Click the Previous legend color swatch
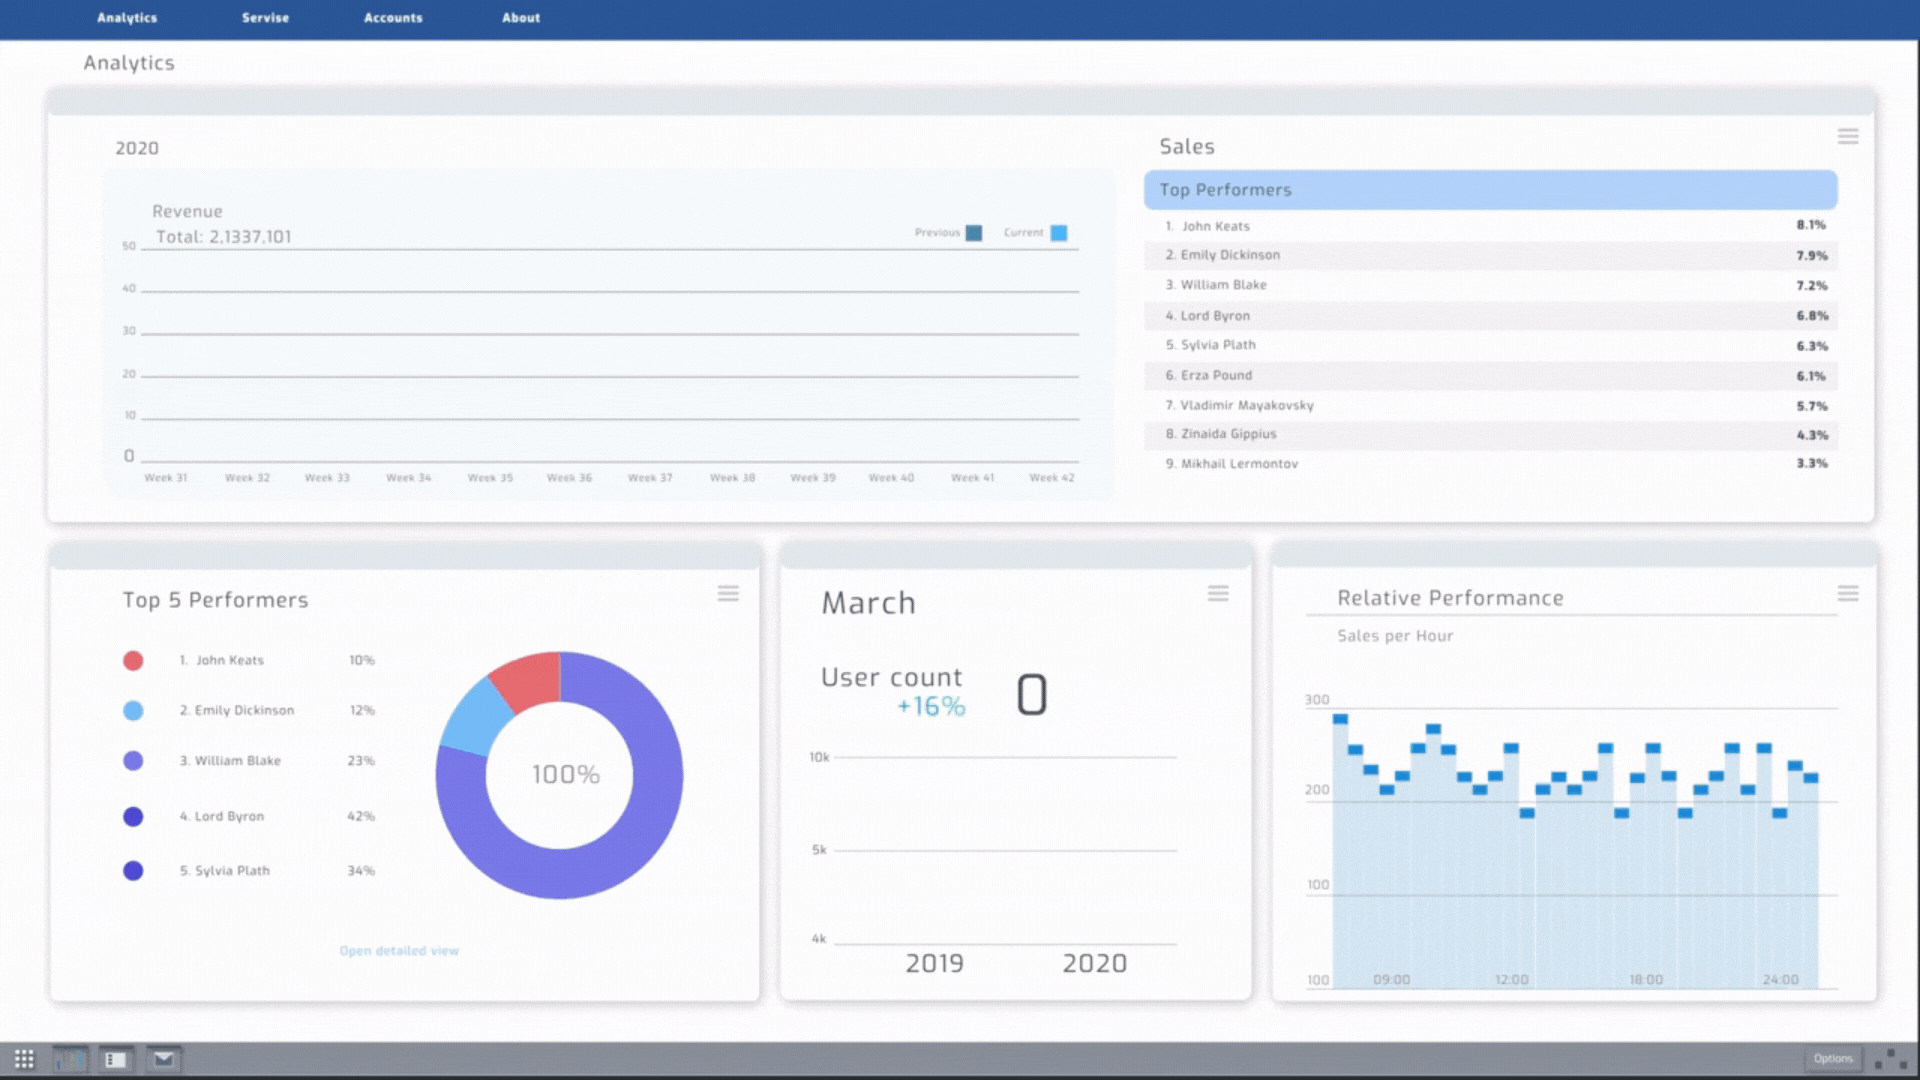 [x=974, y=233]
